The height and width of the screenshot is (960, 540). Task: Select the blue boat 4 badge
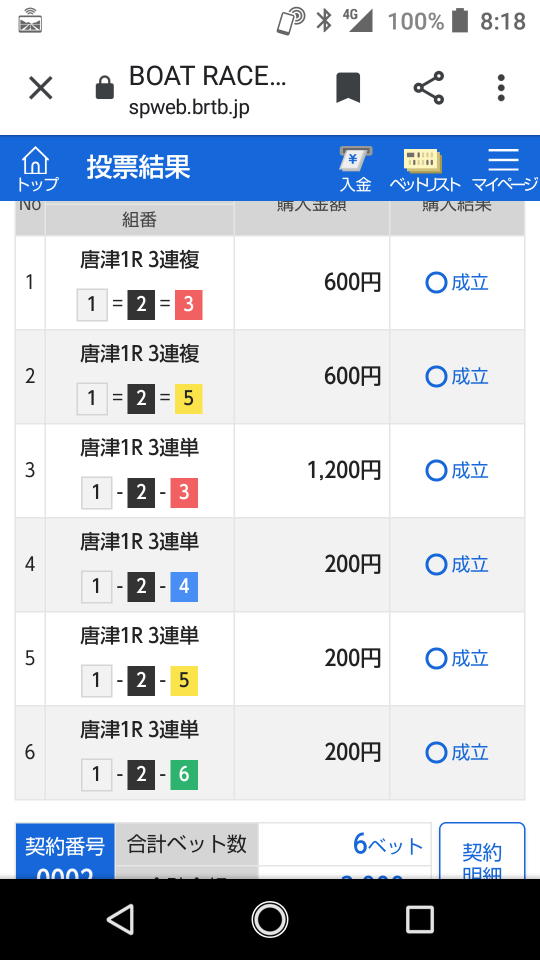(184, 587)
